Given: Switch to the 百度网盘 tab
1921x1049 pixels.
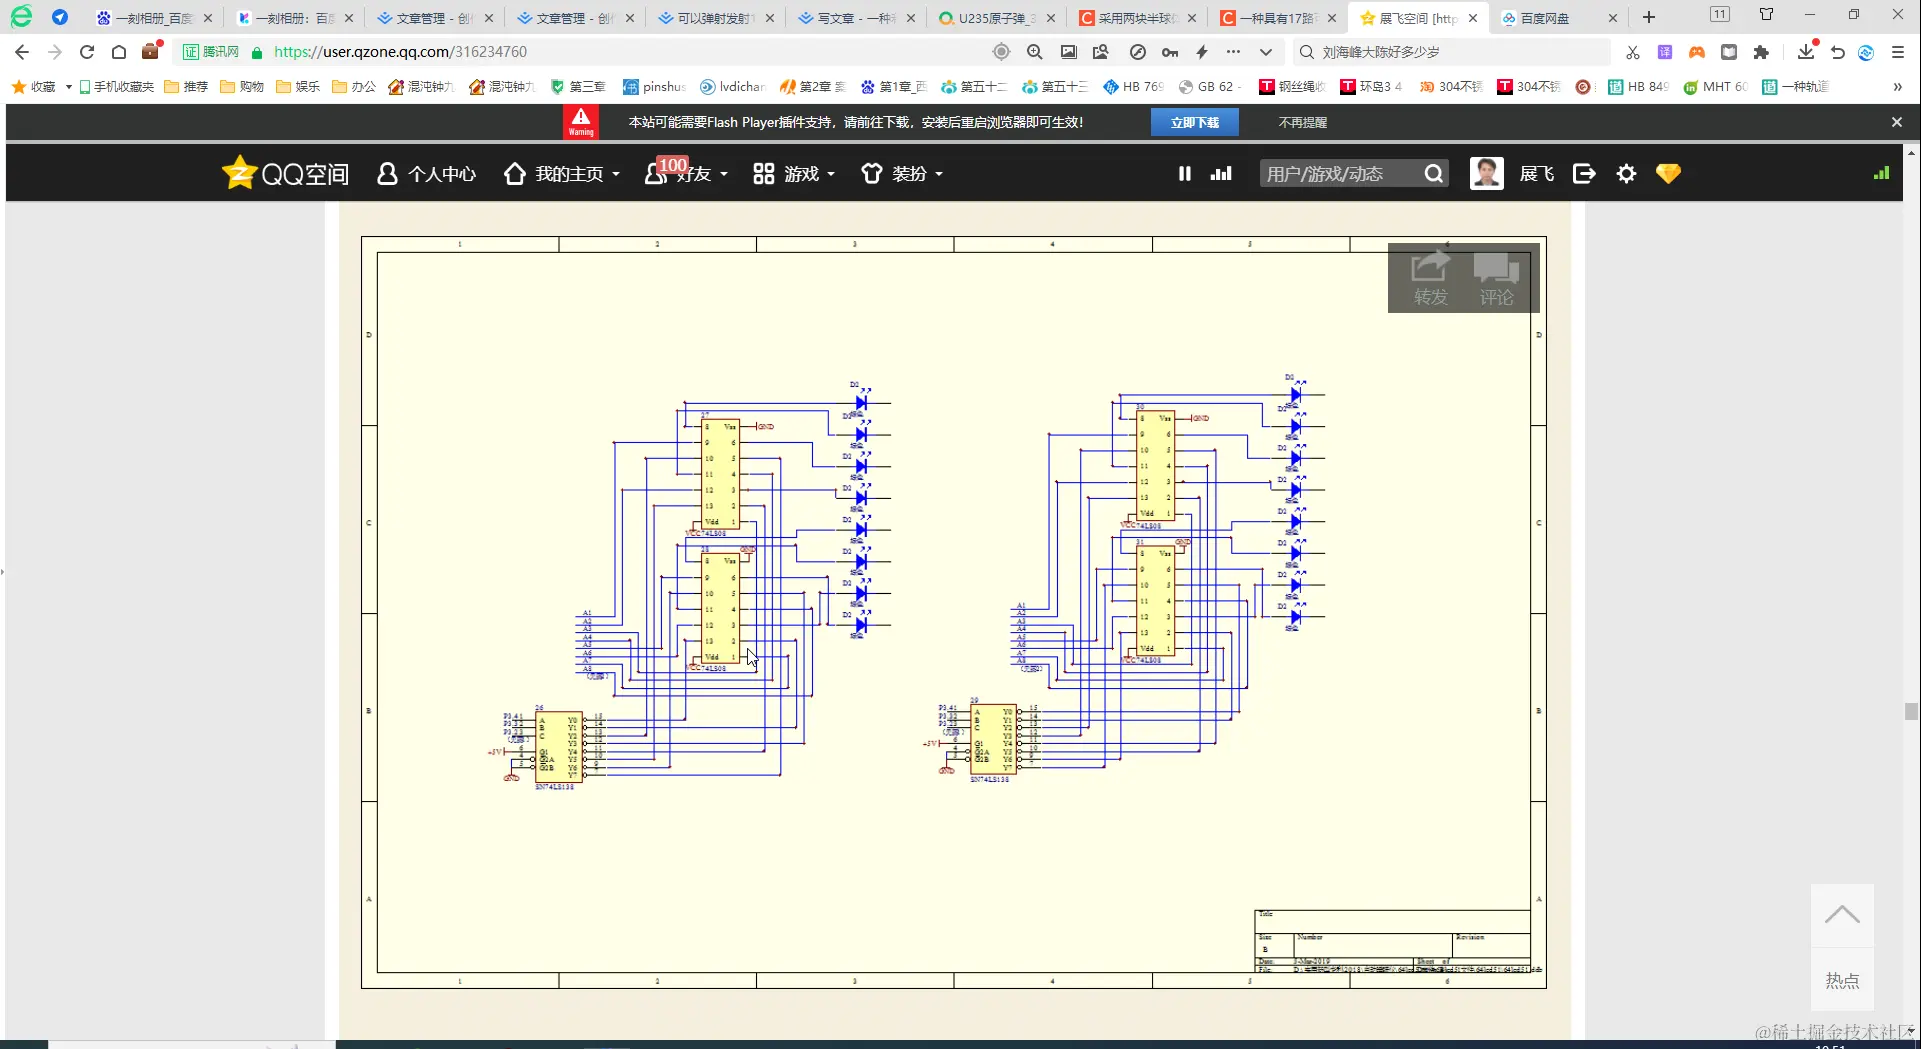Looking at the screenshot, I should [1558, 18].
